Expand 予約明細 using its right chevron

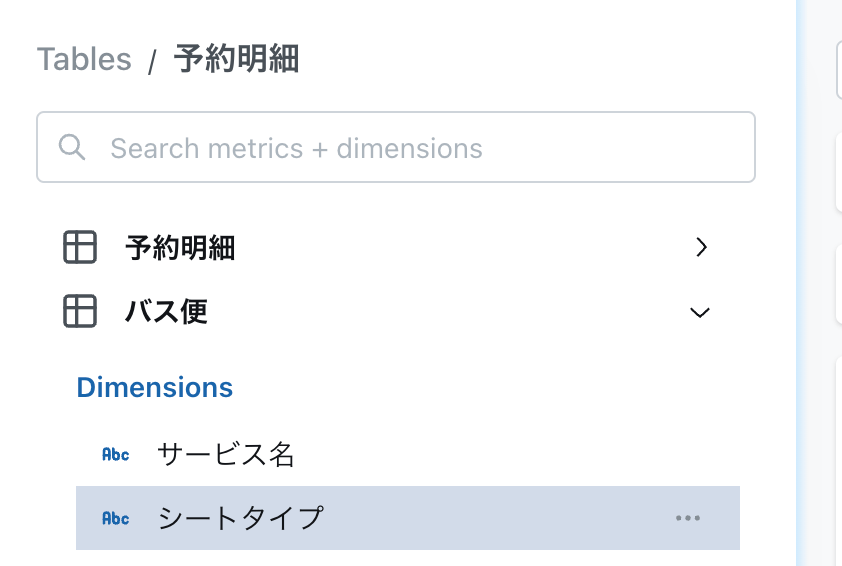pos(701,248)
